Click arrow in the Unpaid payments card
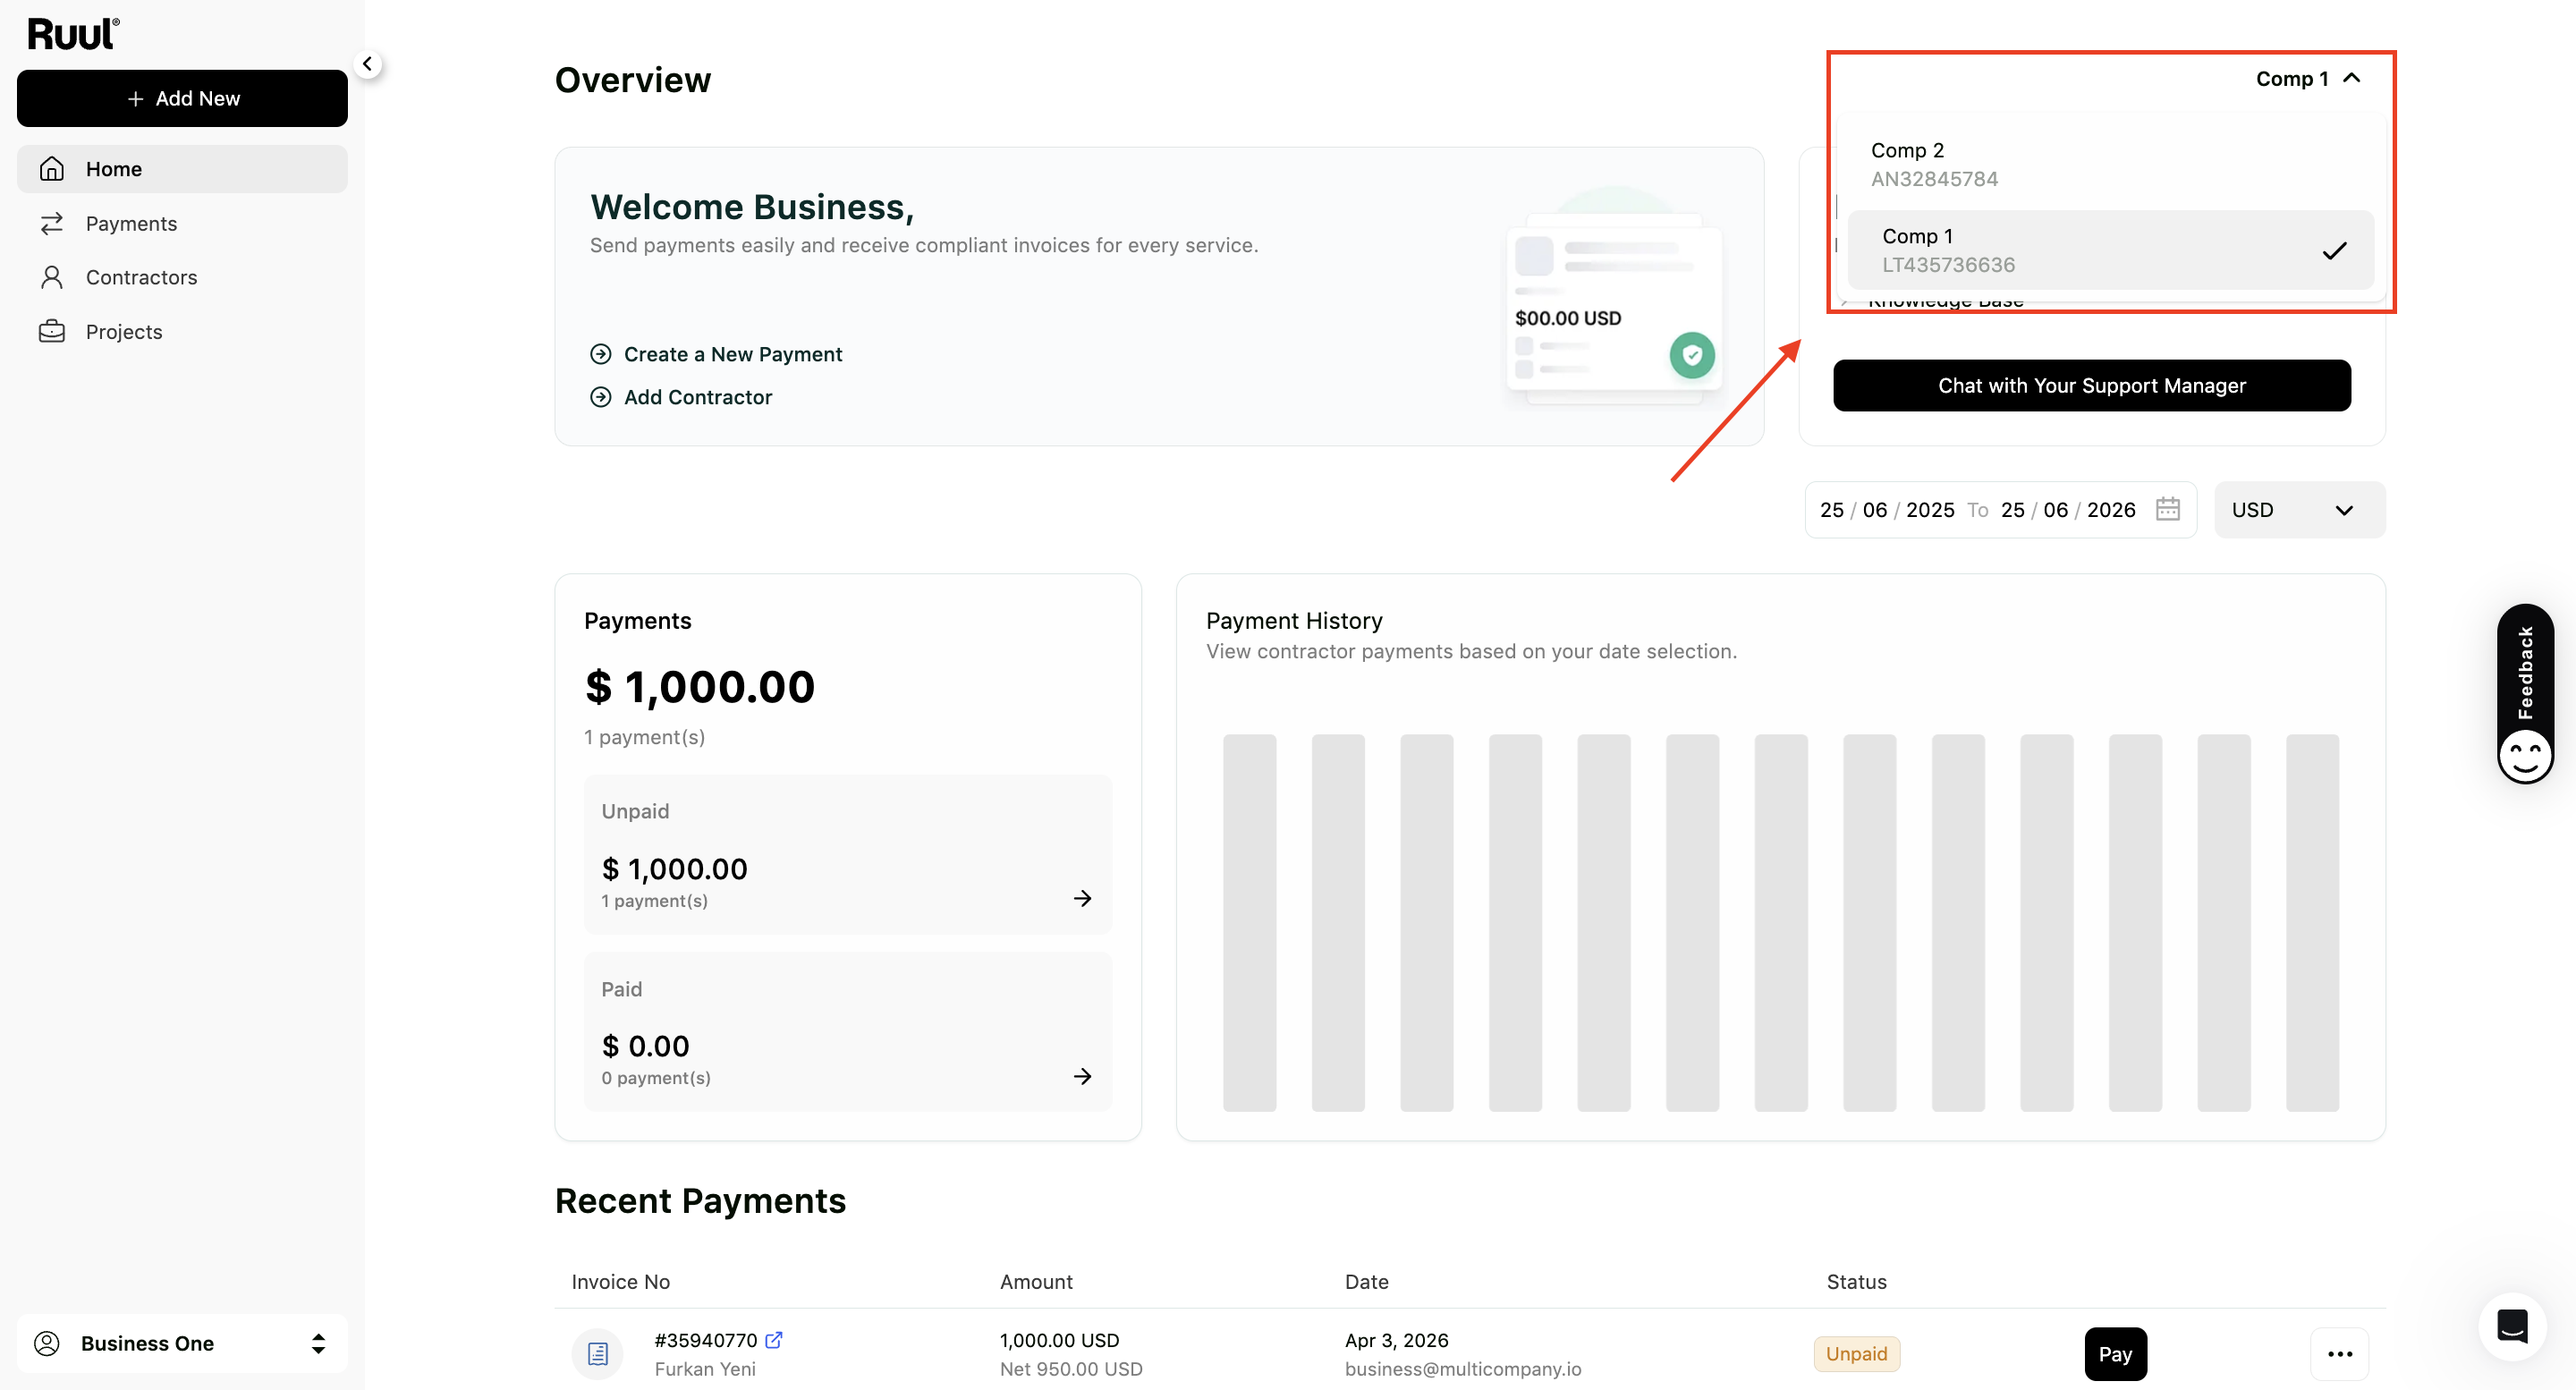The height and width of the screenshot is (1390, 2576). click(x=1082, y=897)
